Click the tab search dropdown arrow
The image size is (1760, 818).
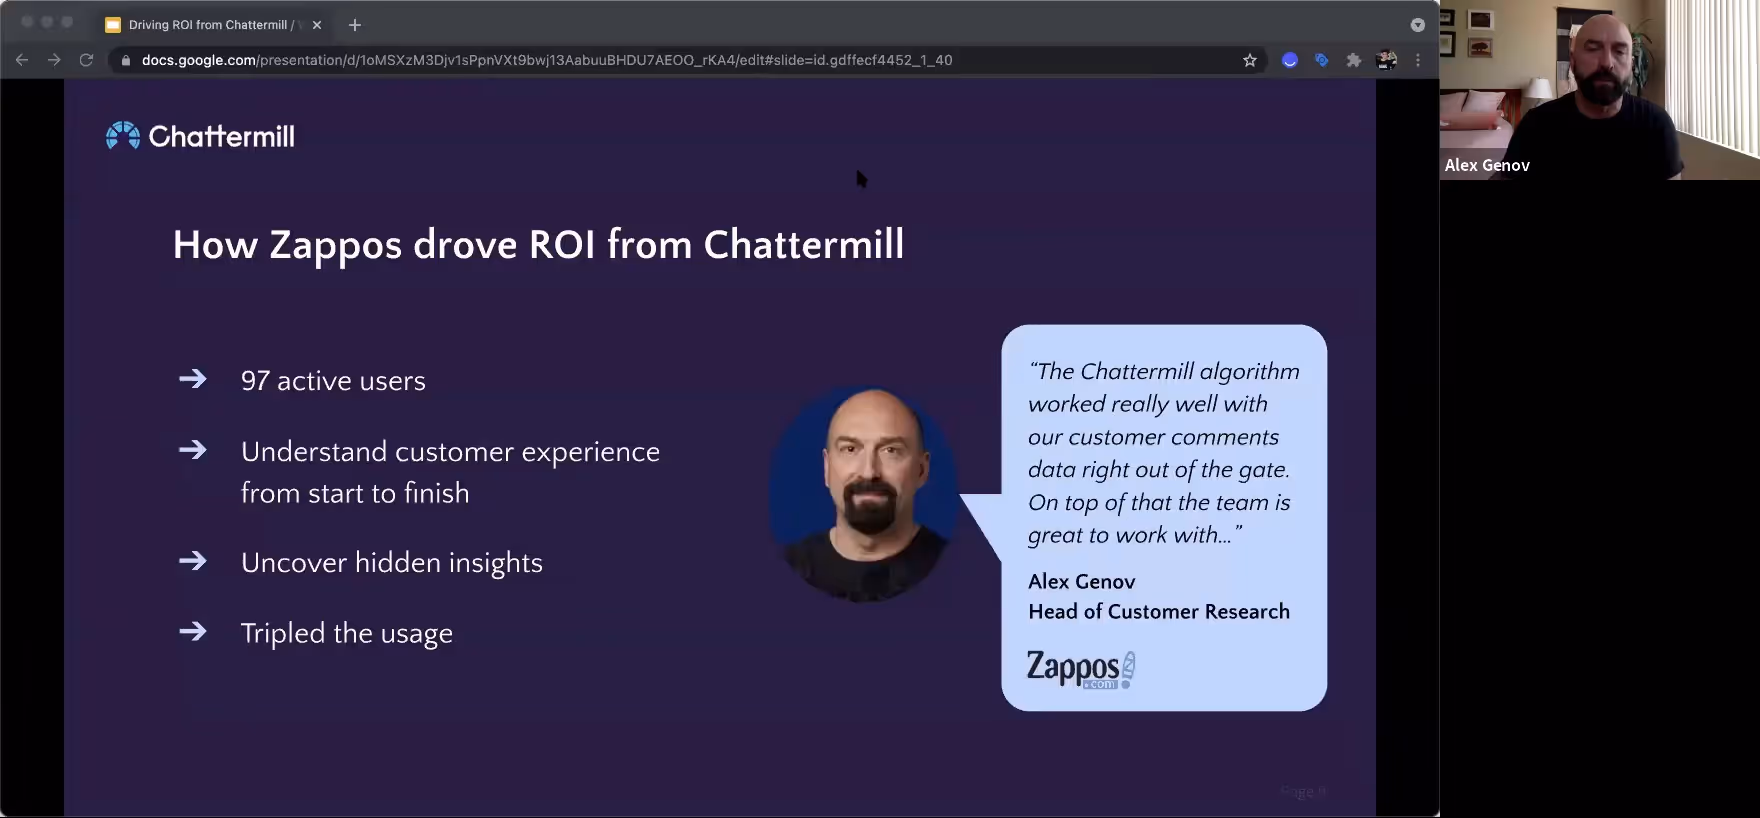click(1417, 25)
